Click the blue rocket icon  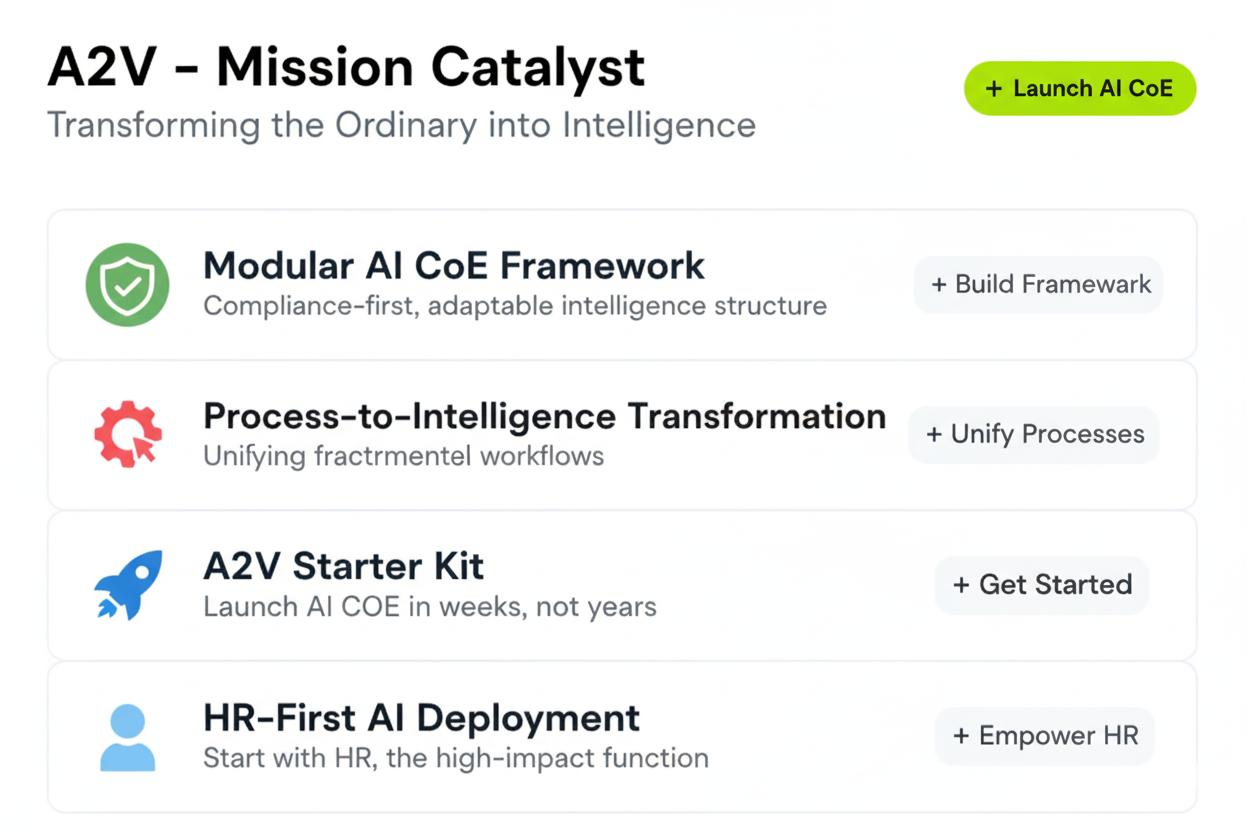click(x=128, y=585)
